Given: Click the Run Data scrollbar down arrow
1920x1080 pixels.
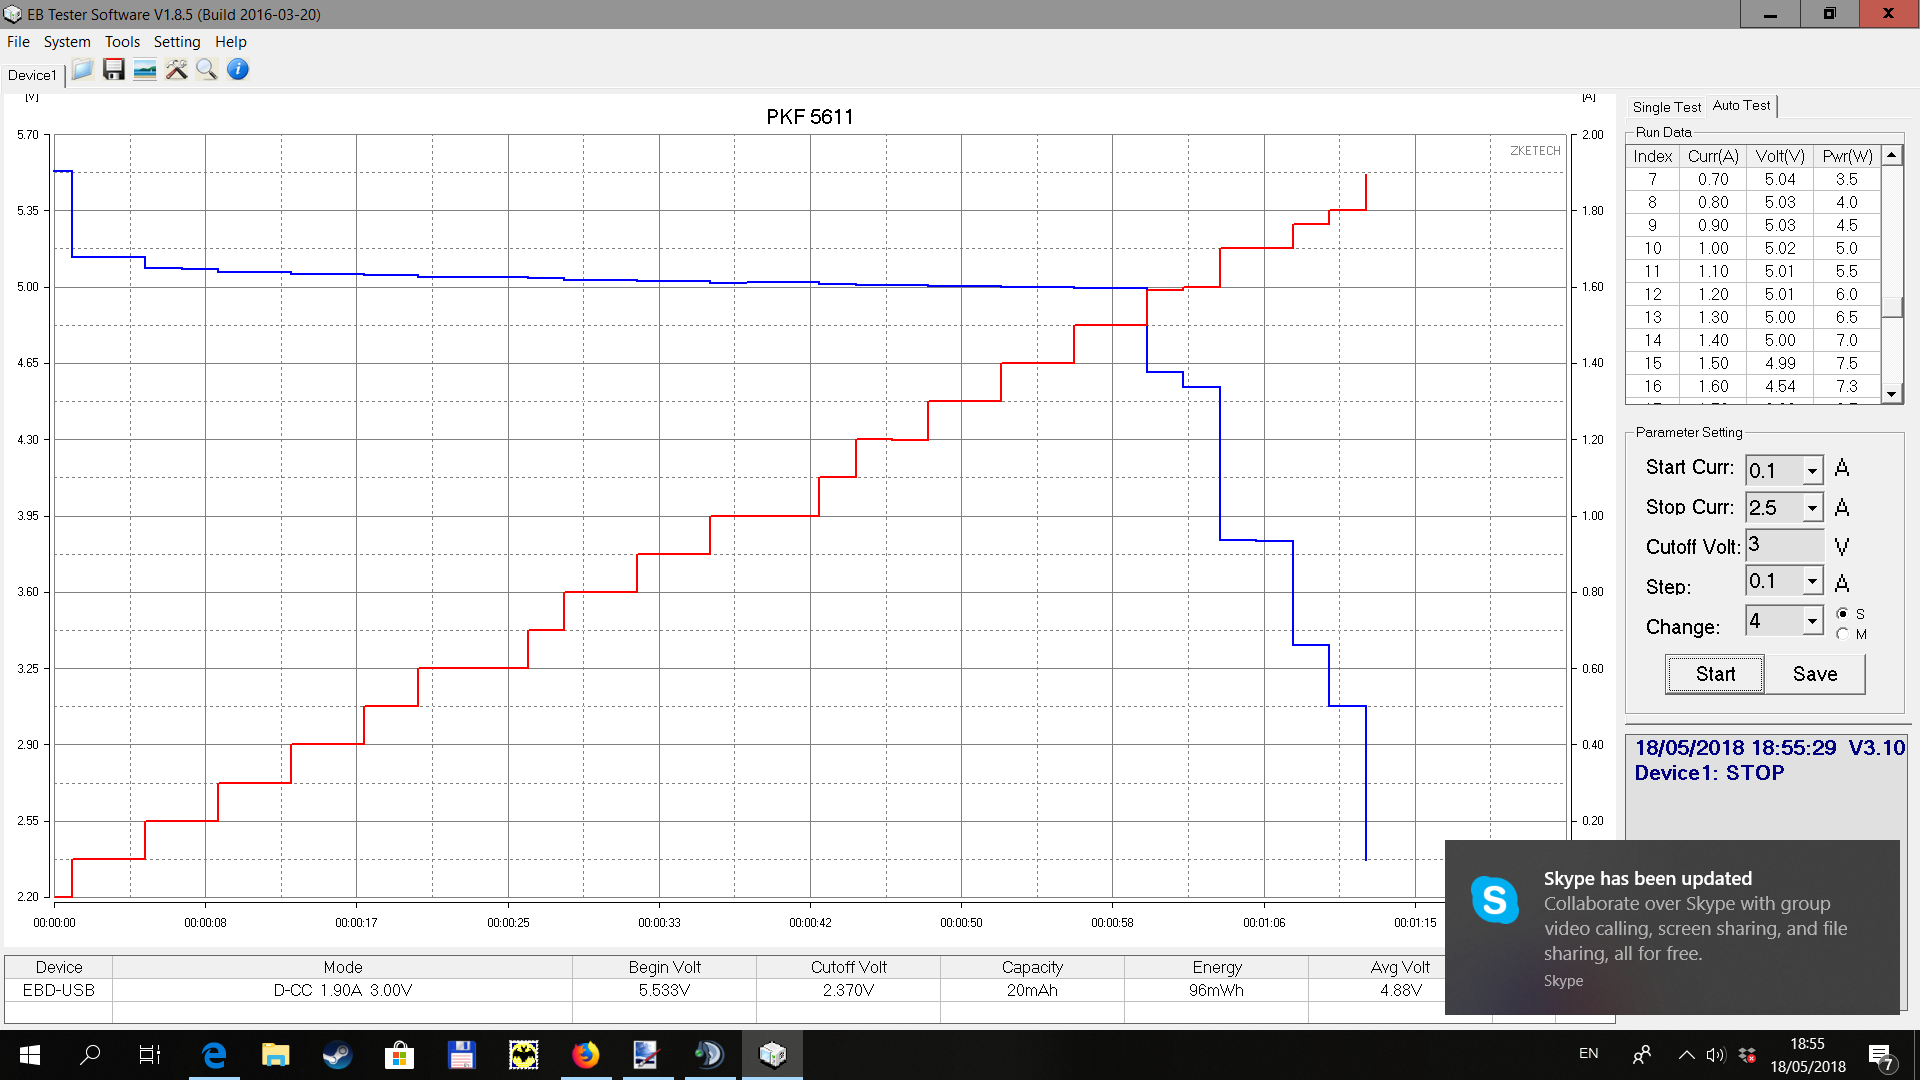Looking at the screenshot, I should coord(1891,394).
